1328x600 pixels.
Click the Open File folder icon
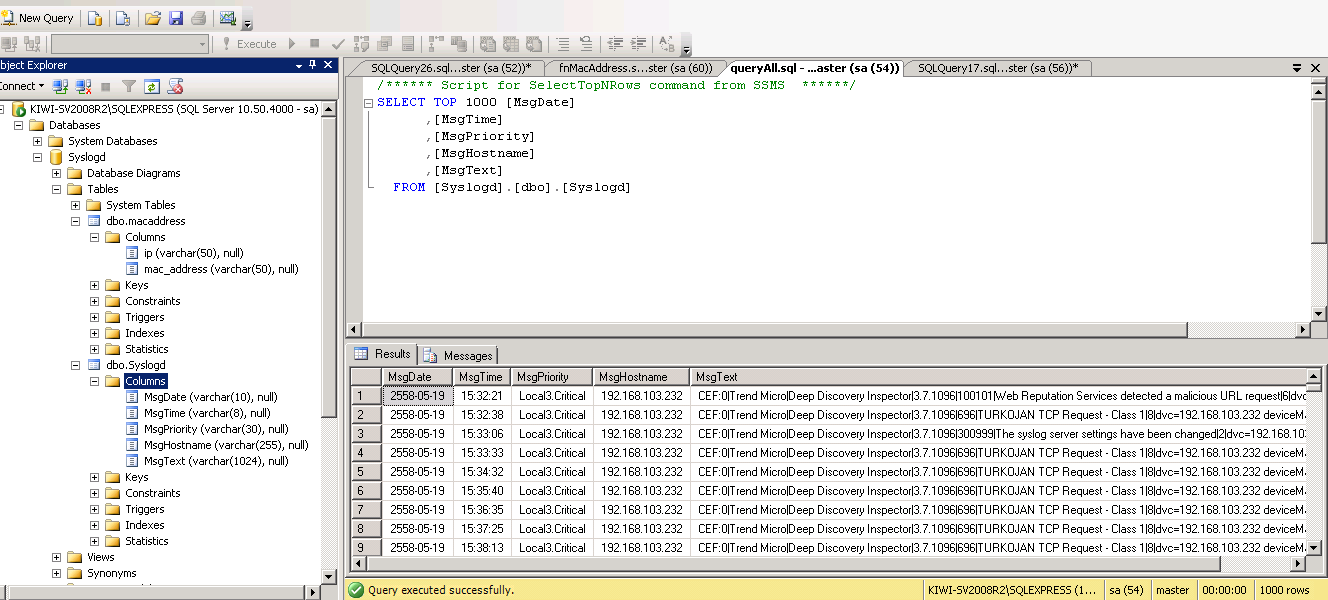(x=153, y=18)
